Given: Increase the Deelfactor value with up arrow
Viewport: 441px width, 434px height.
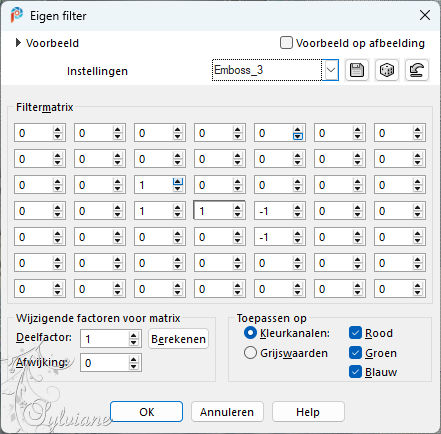Looking at the screenshot, I should coord(133,336).
